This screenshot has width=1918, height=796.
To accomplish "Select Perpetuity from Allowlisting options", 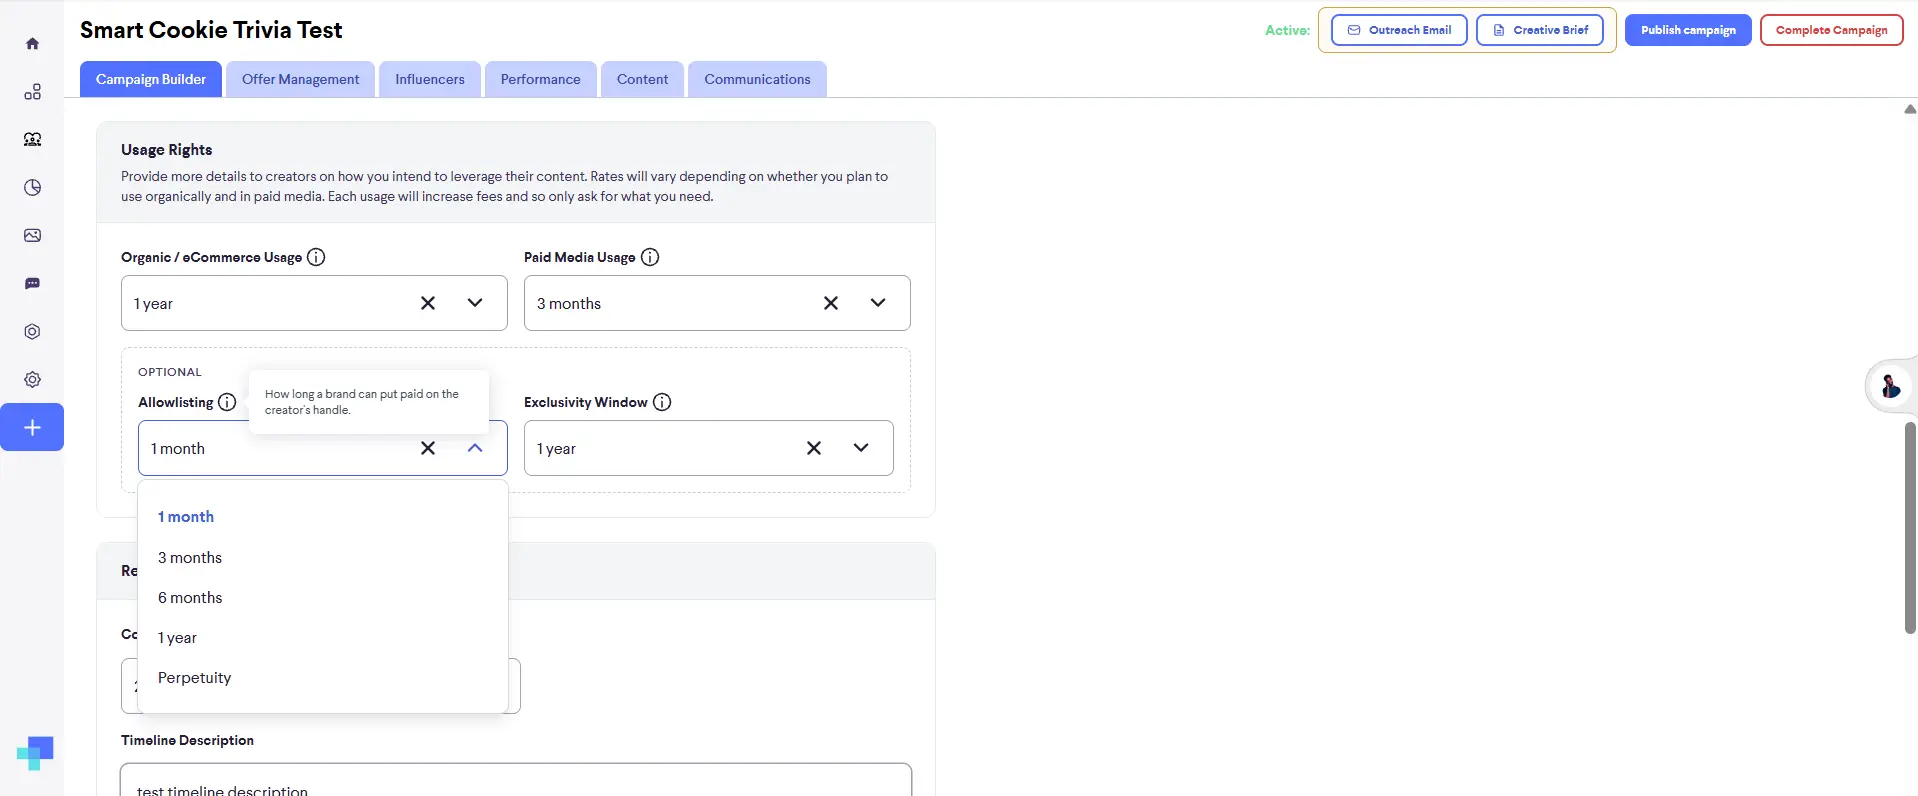I will (x=323, y=678).
